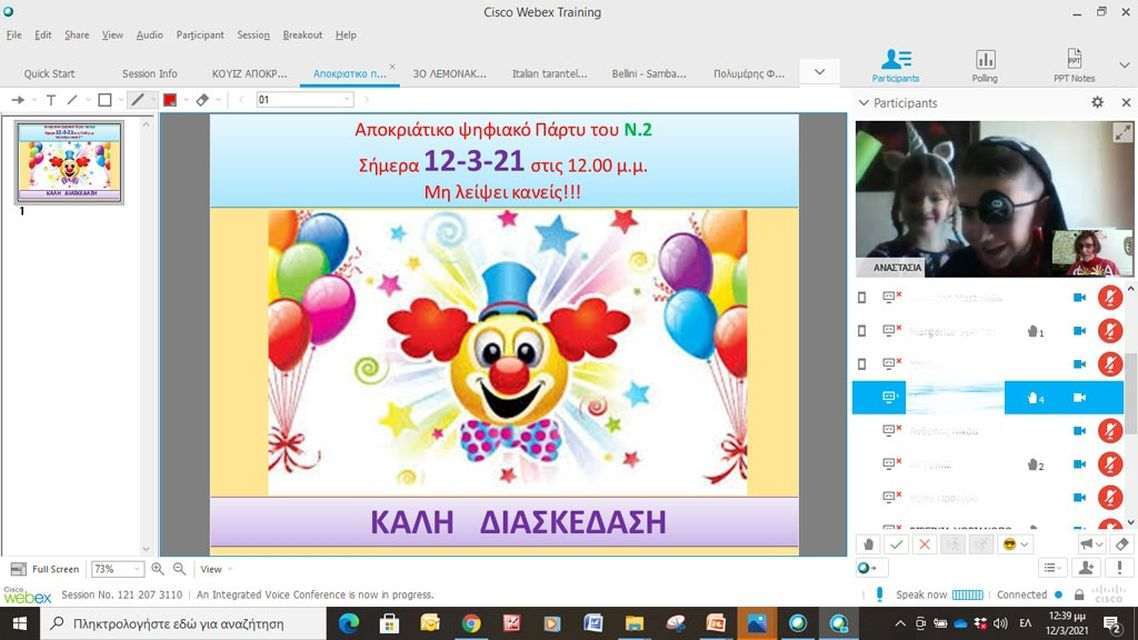This screenshot has width=1138, height=640.
Task: Open the PPT Notes panel
Action: 1074,66
